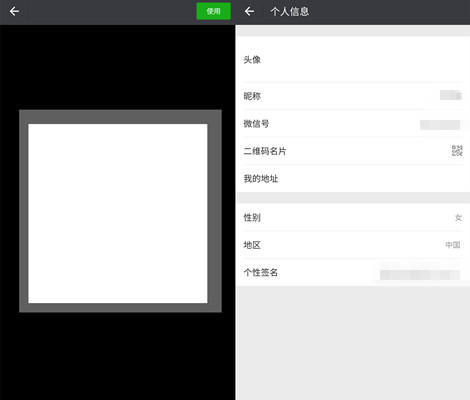
Task: Tap the back arrow beside 个人信息 title
Action: coord(249,12)
